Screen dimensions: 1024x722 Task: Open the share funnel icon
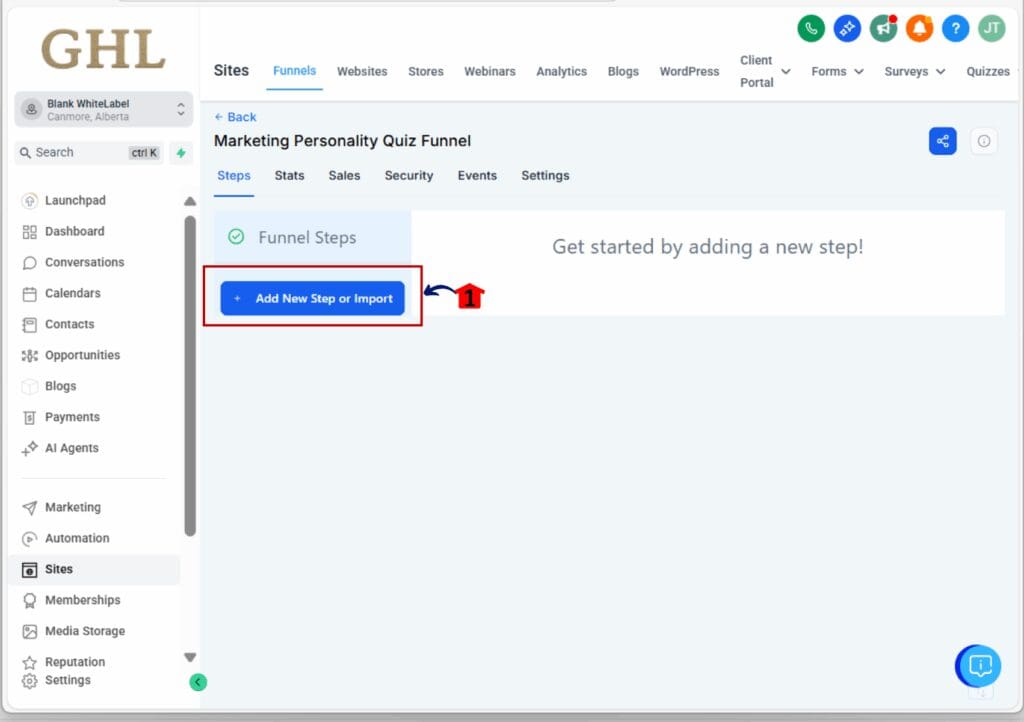942,141
